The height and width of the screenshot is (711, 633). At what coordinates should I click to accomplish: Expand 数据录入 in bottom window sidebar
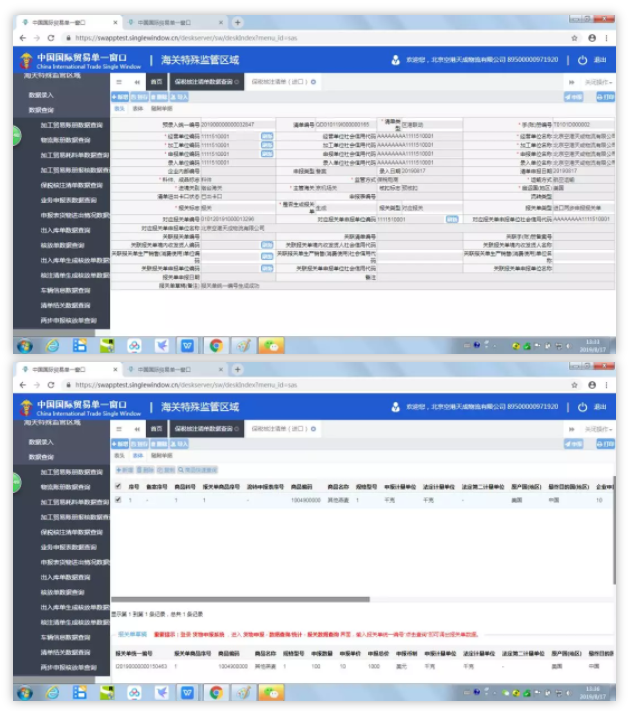[41, 442]
